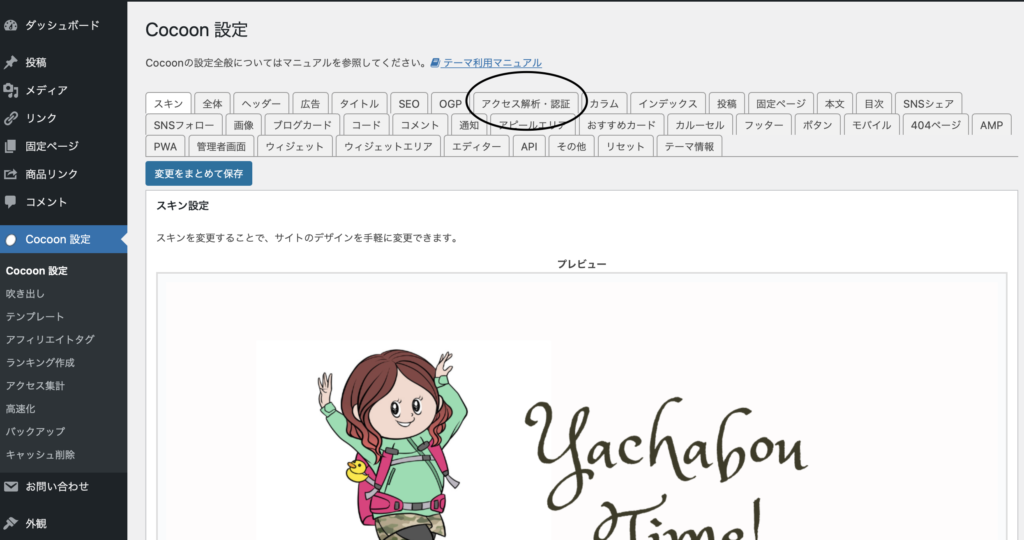Image resolution: width=1024 pixels, height=540 pixels.
Task: Click the skin preview image
Action: tap(581, 407)
